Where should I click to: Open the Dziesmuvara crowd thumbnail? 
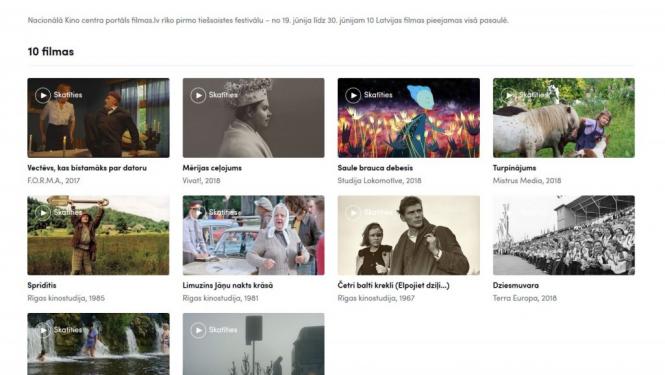tap(564, 235)
